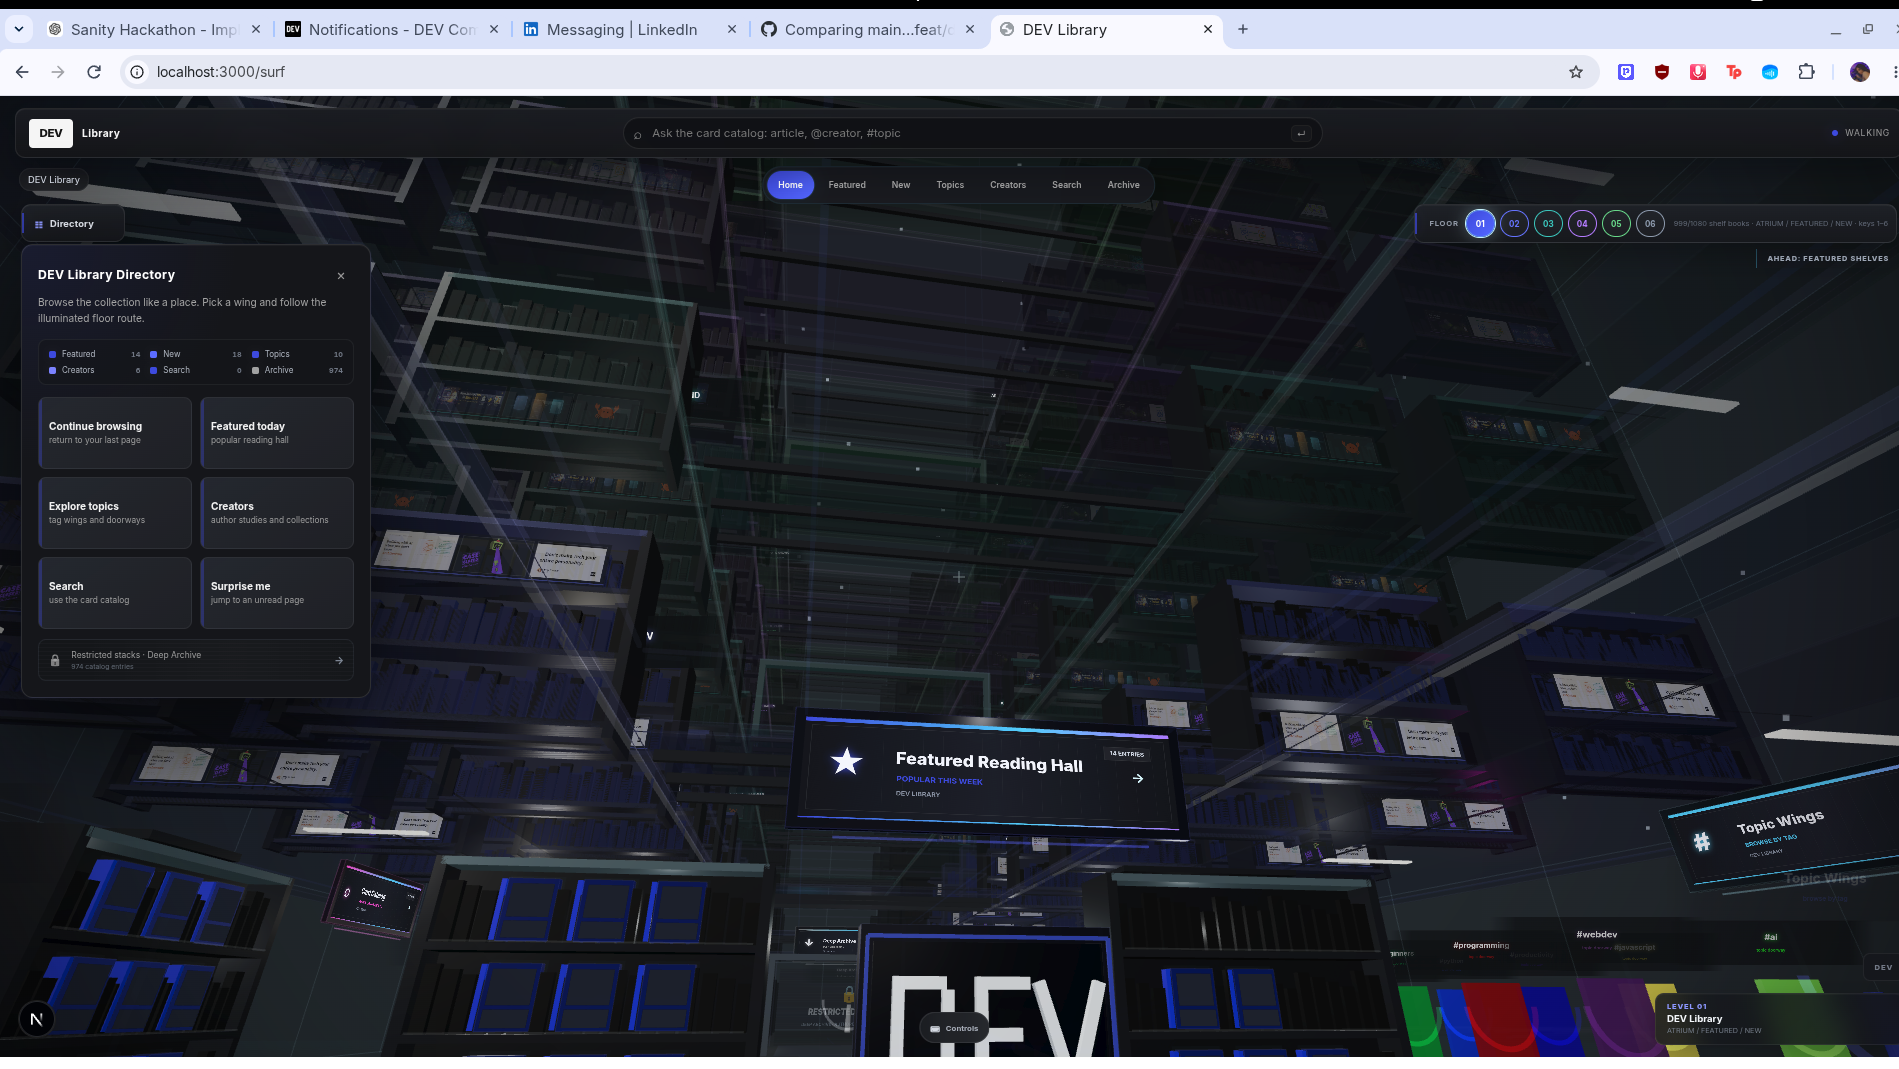Switch to the Creators nav tab

(x=1008, y=185)
